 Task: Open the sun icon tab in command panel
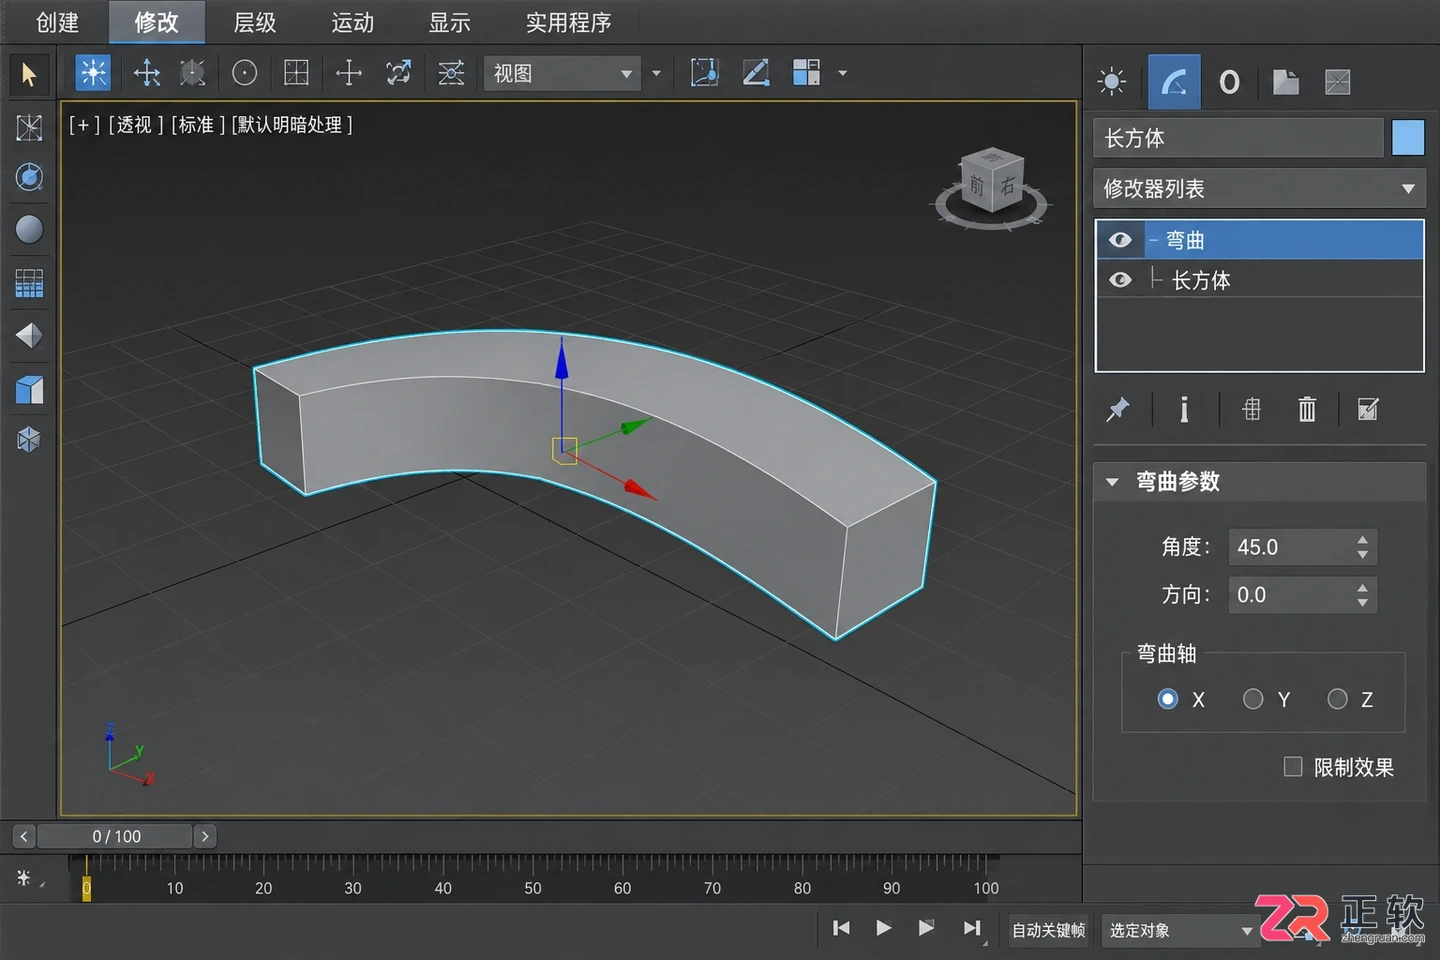[x=1112, y=82]
